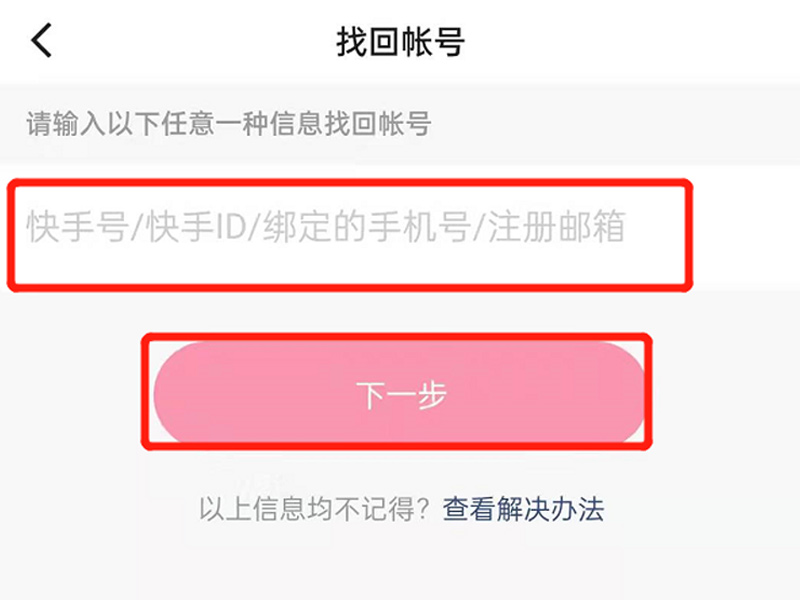Click the 找回帐号 page title
The image size is (800, 600).
pos(400,42)
